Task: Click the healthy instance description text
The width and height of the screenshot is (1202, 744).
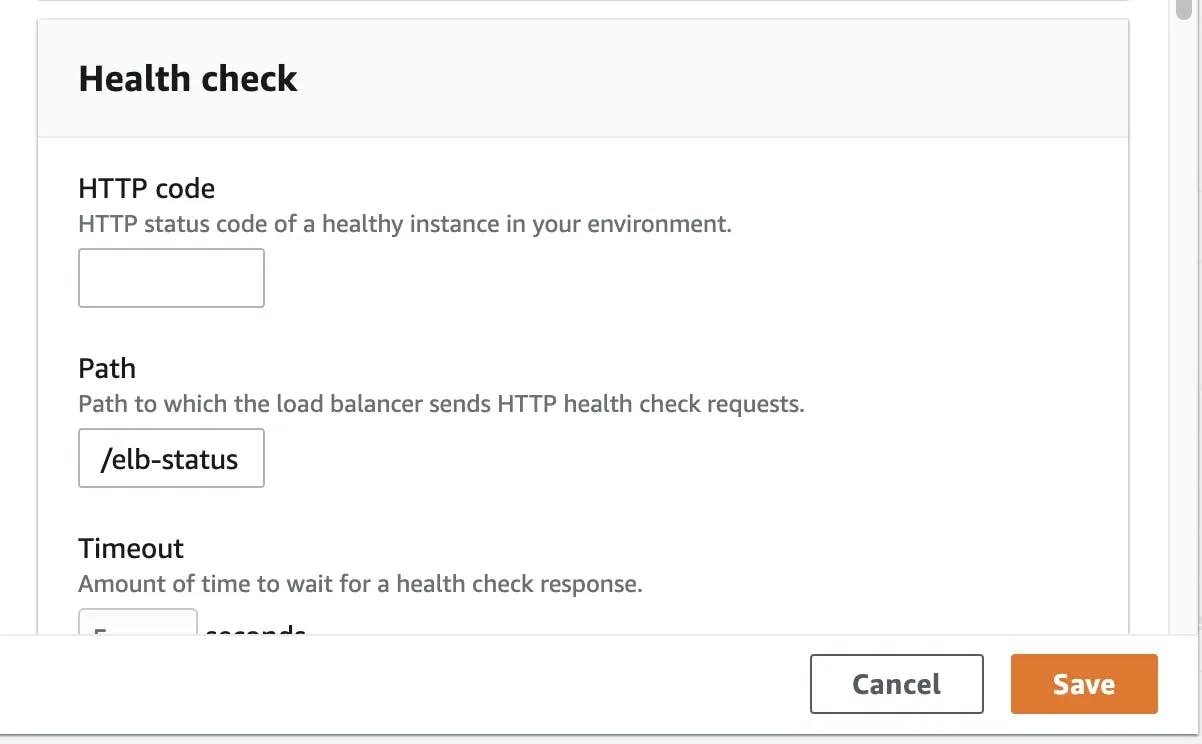Action: 404,223
